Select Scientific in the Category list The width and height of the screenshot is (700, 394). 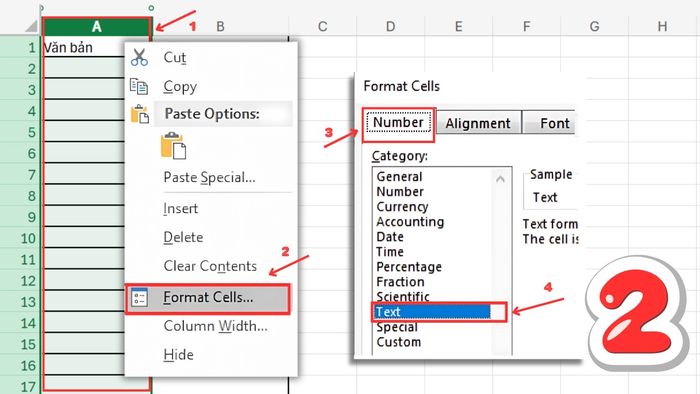[403, 297]
